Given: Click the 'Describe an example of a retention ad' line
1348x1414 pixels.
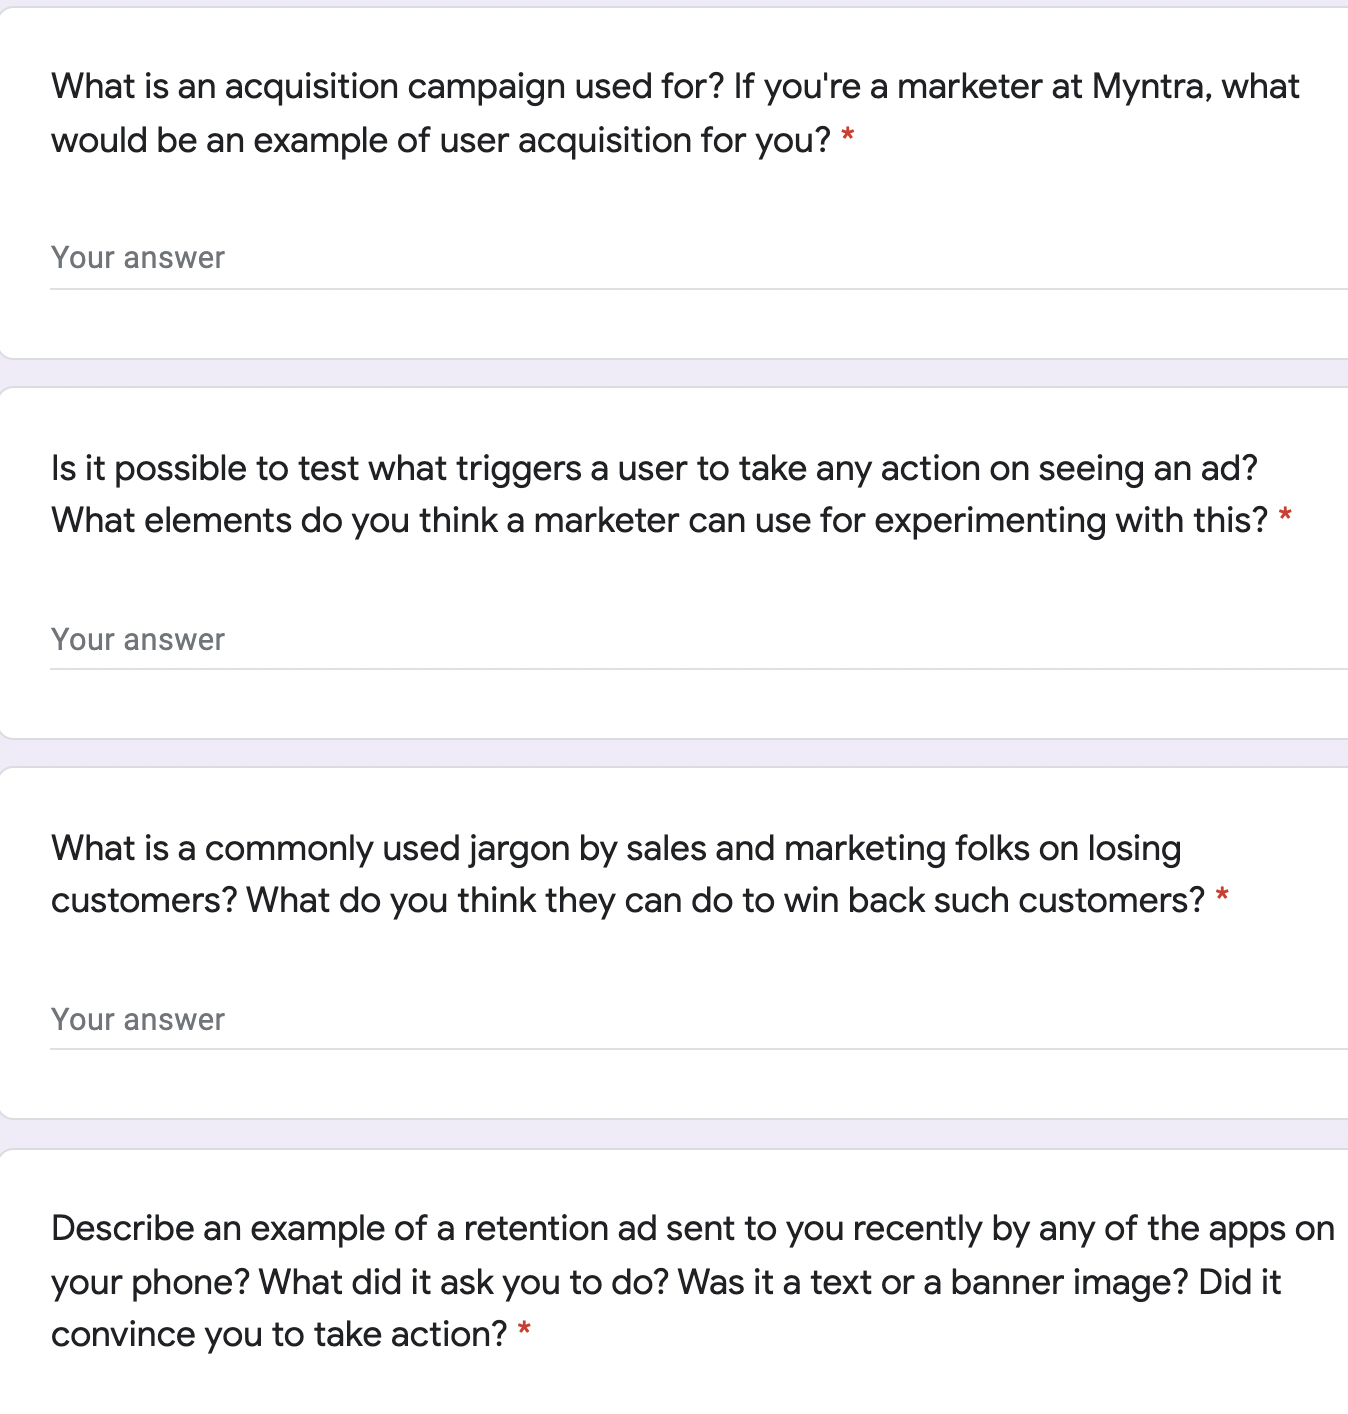Looking at the screenshot, I should click(693, 1228).
